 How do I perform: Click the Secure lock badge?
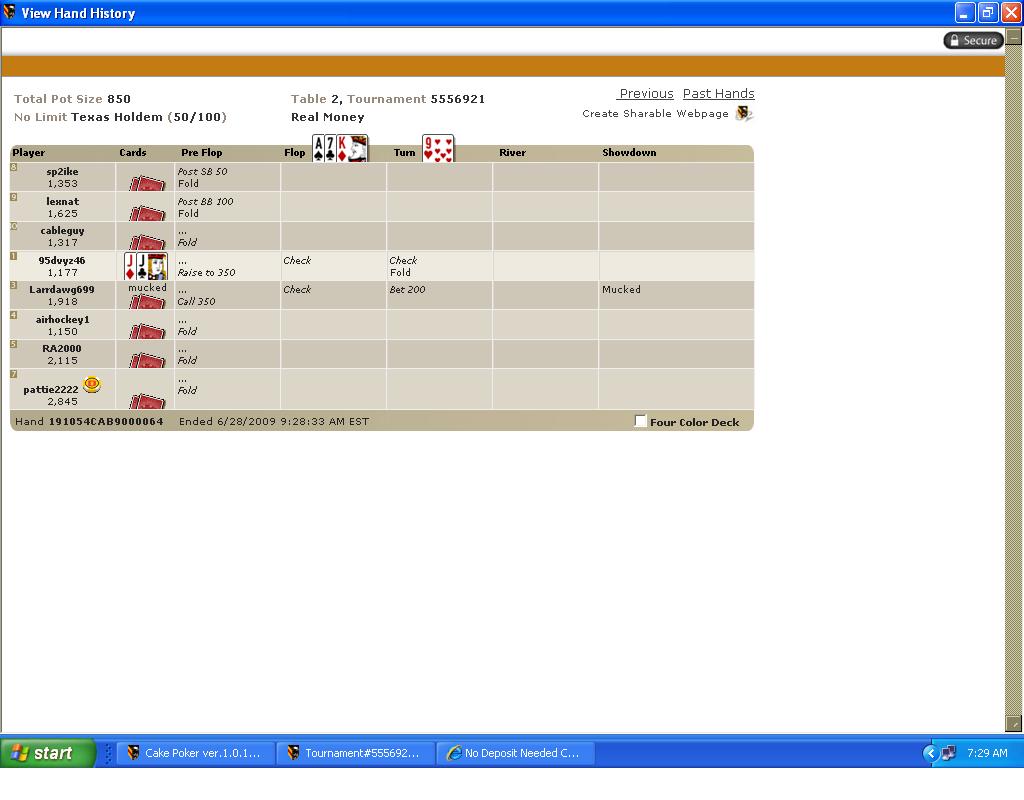pos(972,40)
